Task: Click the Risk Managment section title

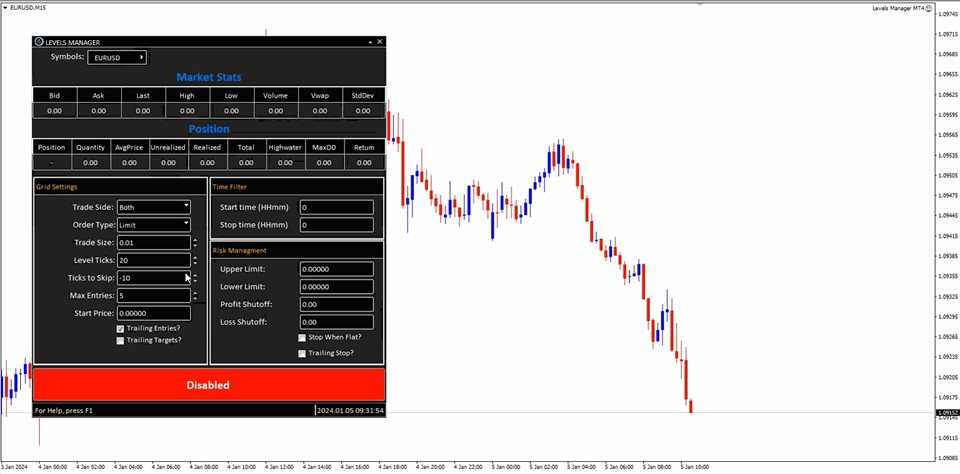Action: [239, 250]
